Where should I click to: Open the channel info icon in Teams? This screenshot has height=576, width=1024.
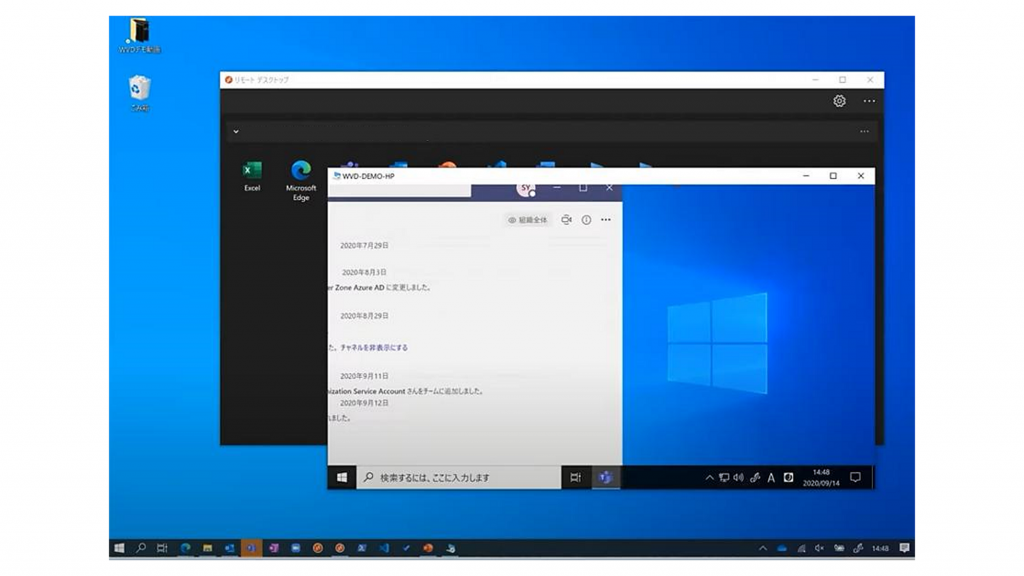click(586, 220)
